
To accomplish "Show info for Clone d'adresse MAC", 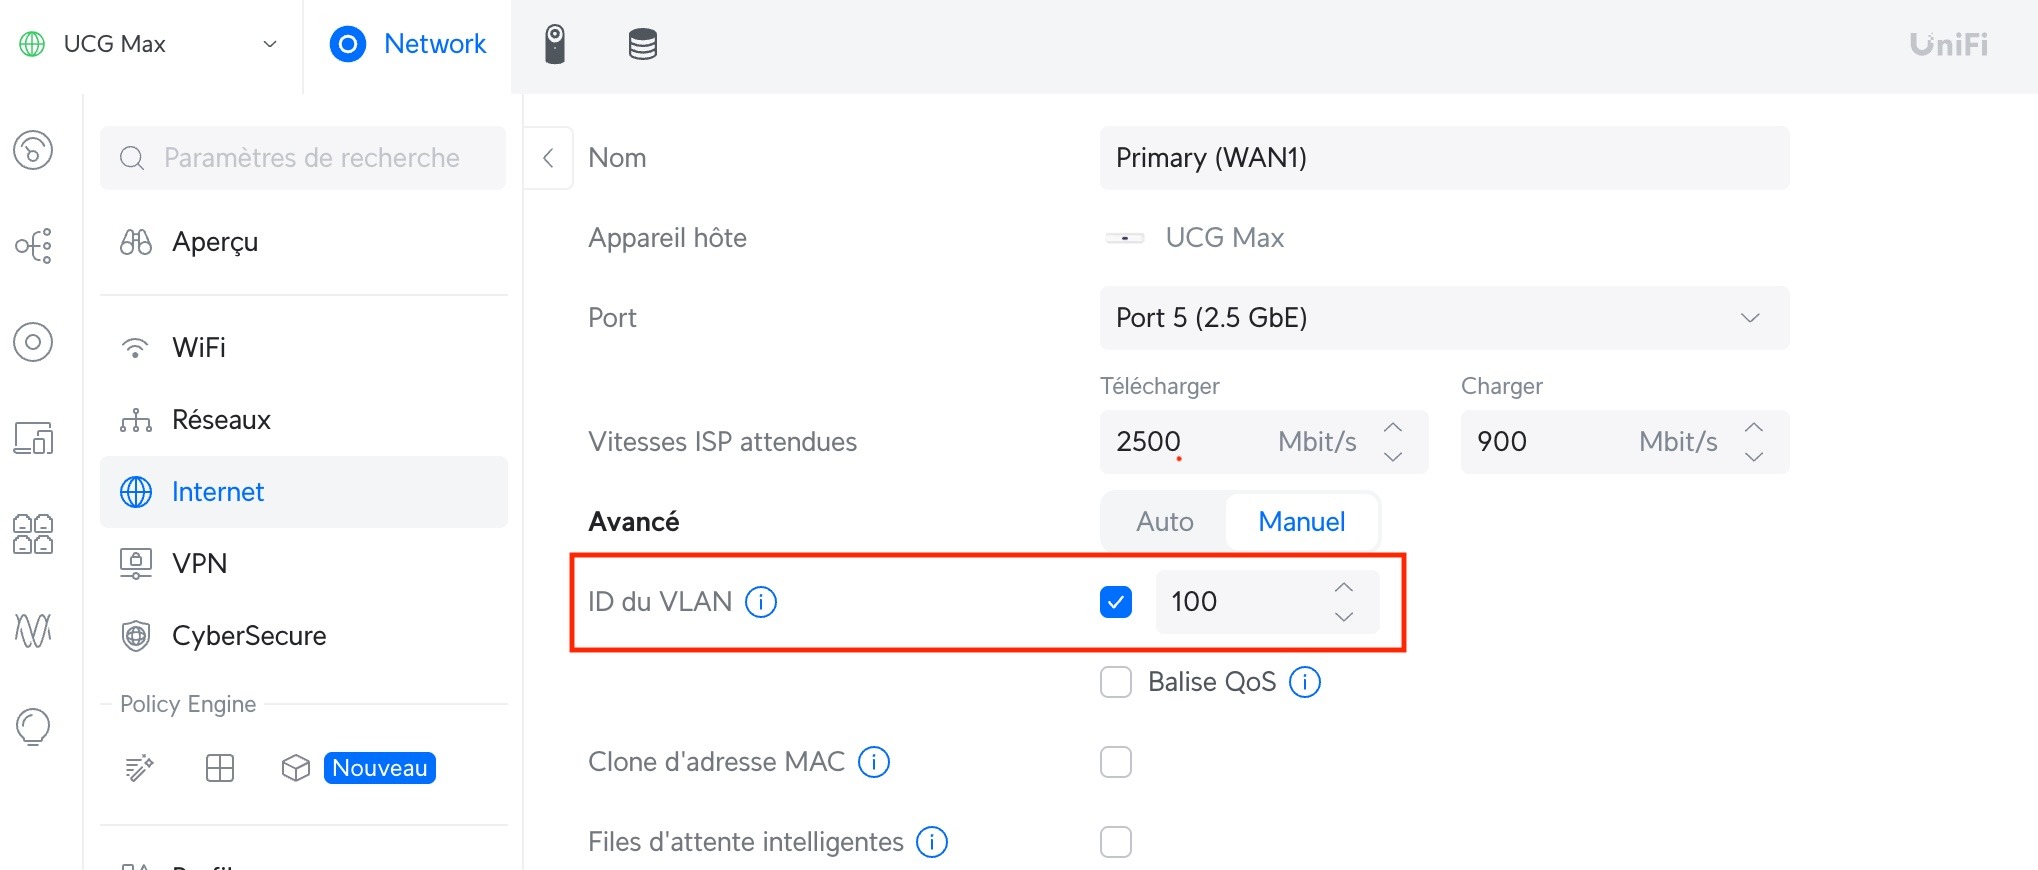I will (x=874, y=762).
